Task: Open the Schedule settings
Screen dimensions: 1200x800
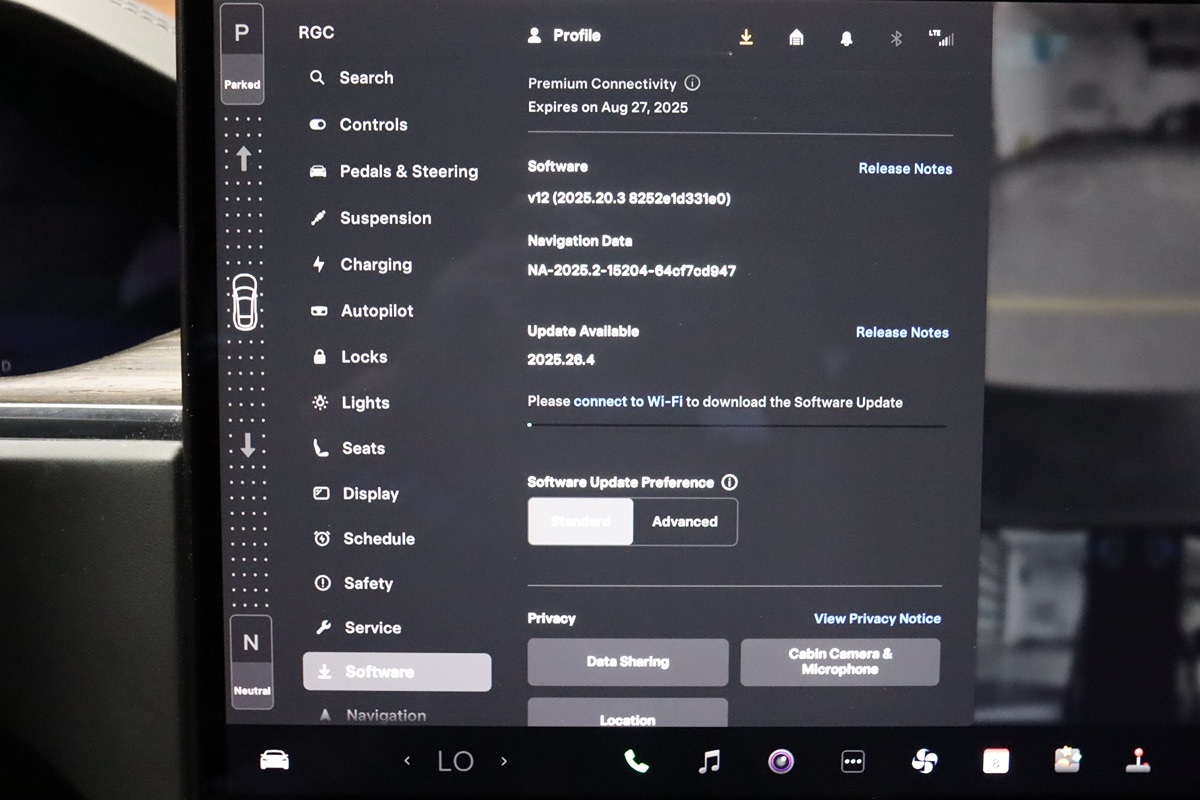Action: (x=364, y=539)
